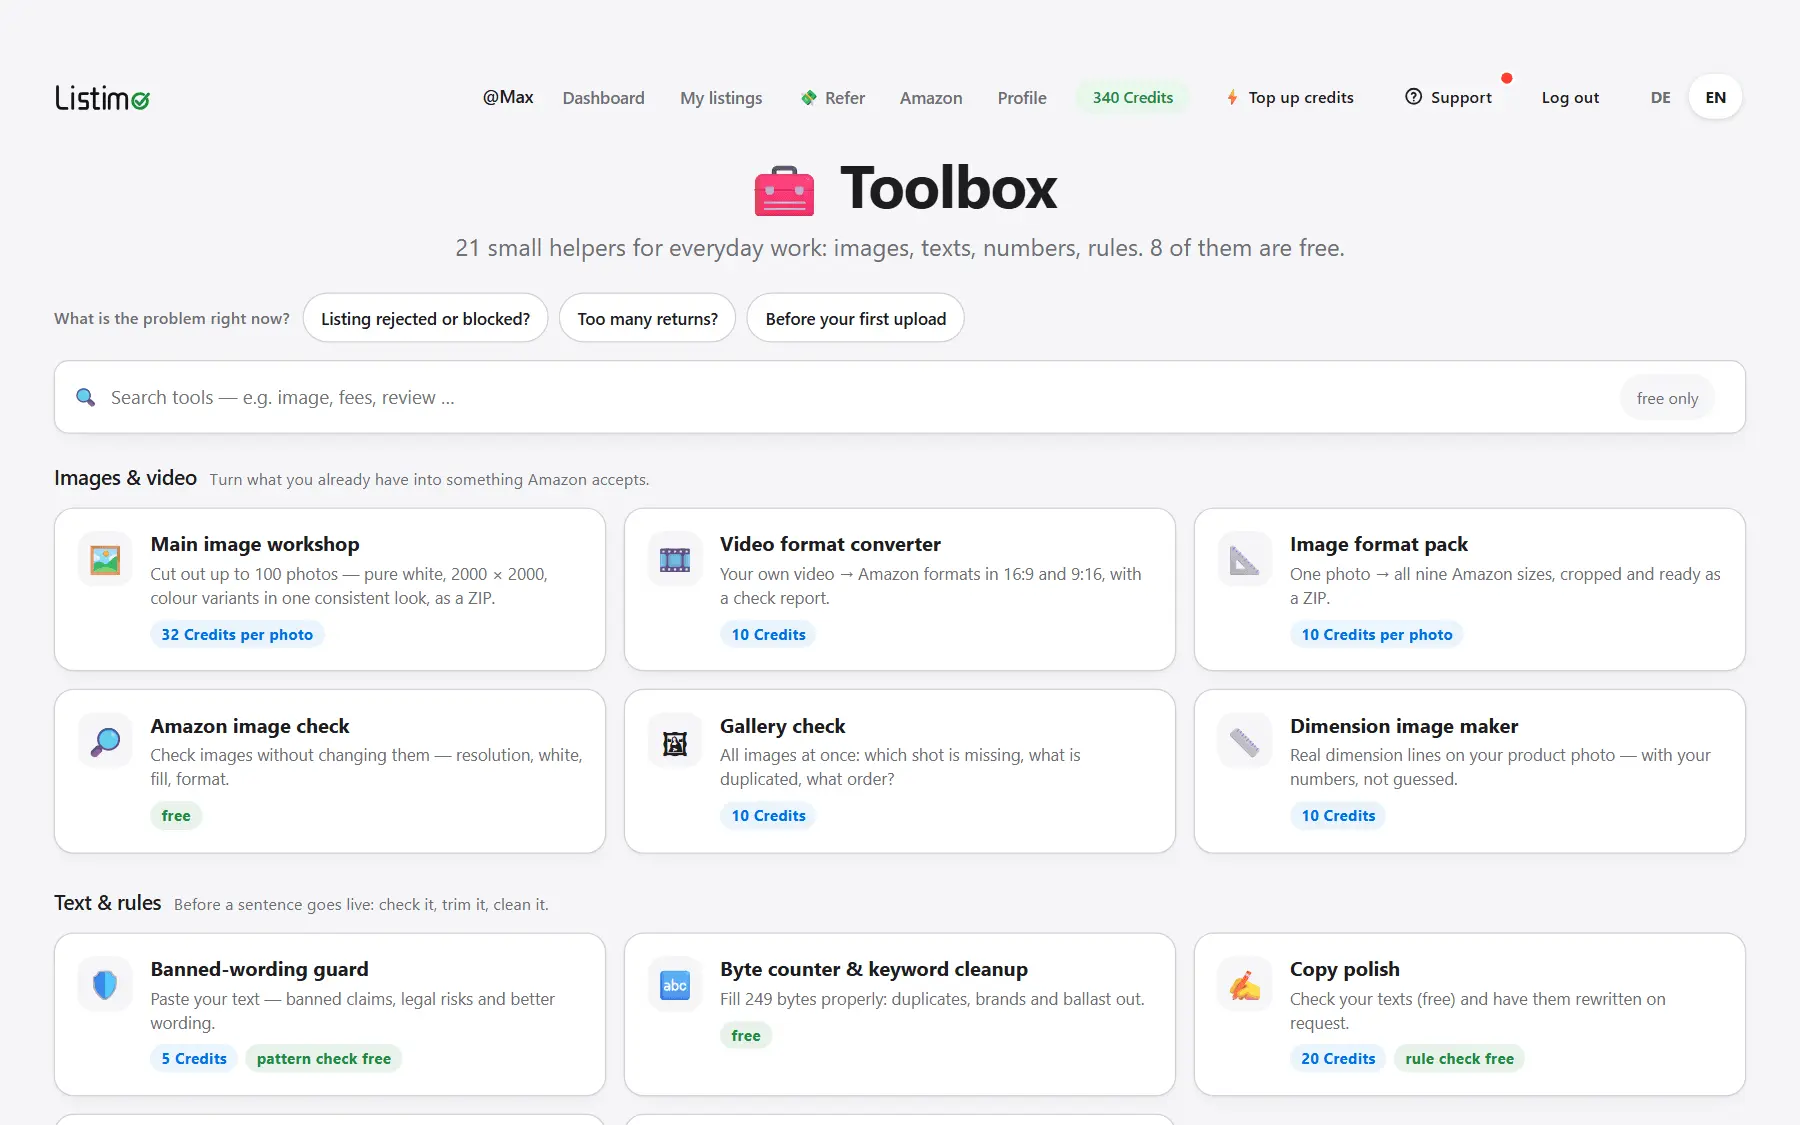1800x1125 pixels.
Task: Click the Banned-wording guard shield icon
Action: (105, 985)
